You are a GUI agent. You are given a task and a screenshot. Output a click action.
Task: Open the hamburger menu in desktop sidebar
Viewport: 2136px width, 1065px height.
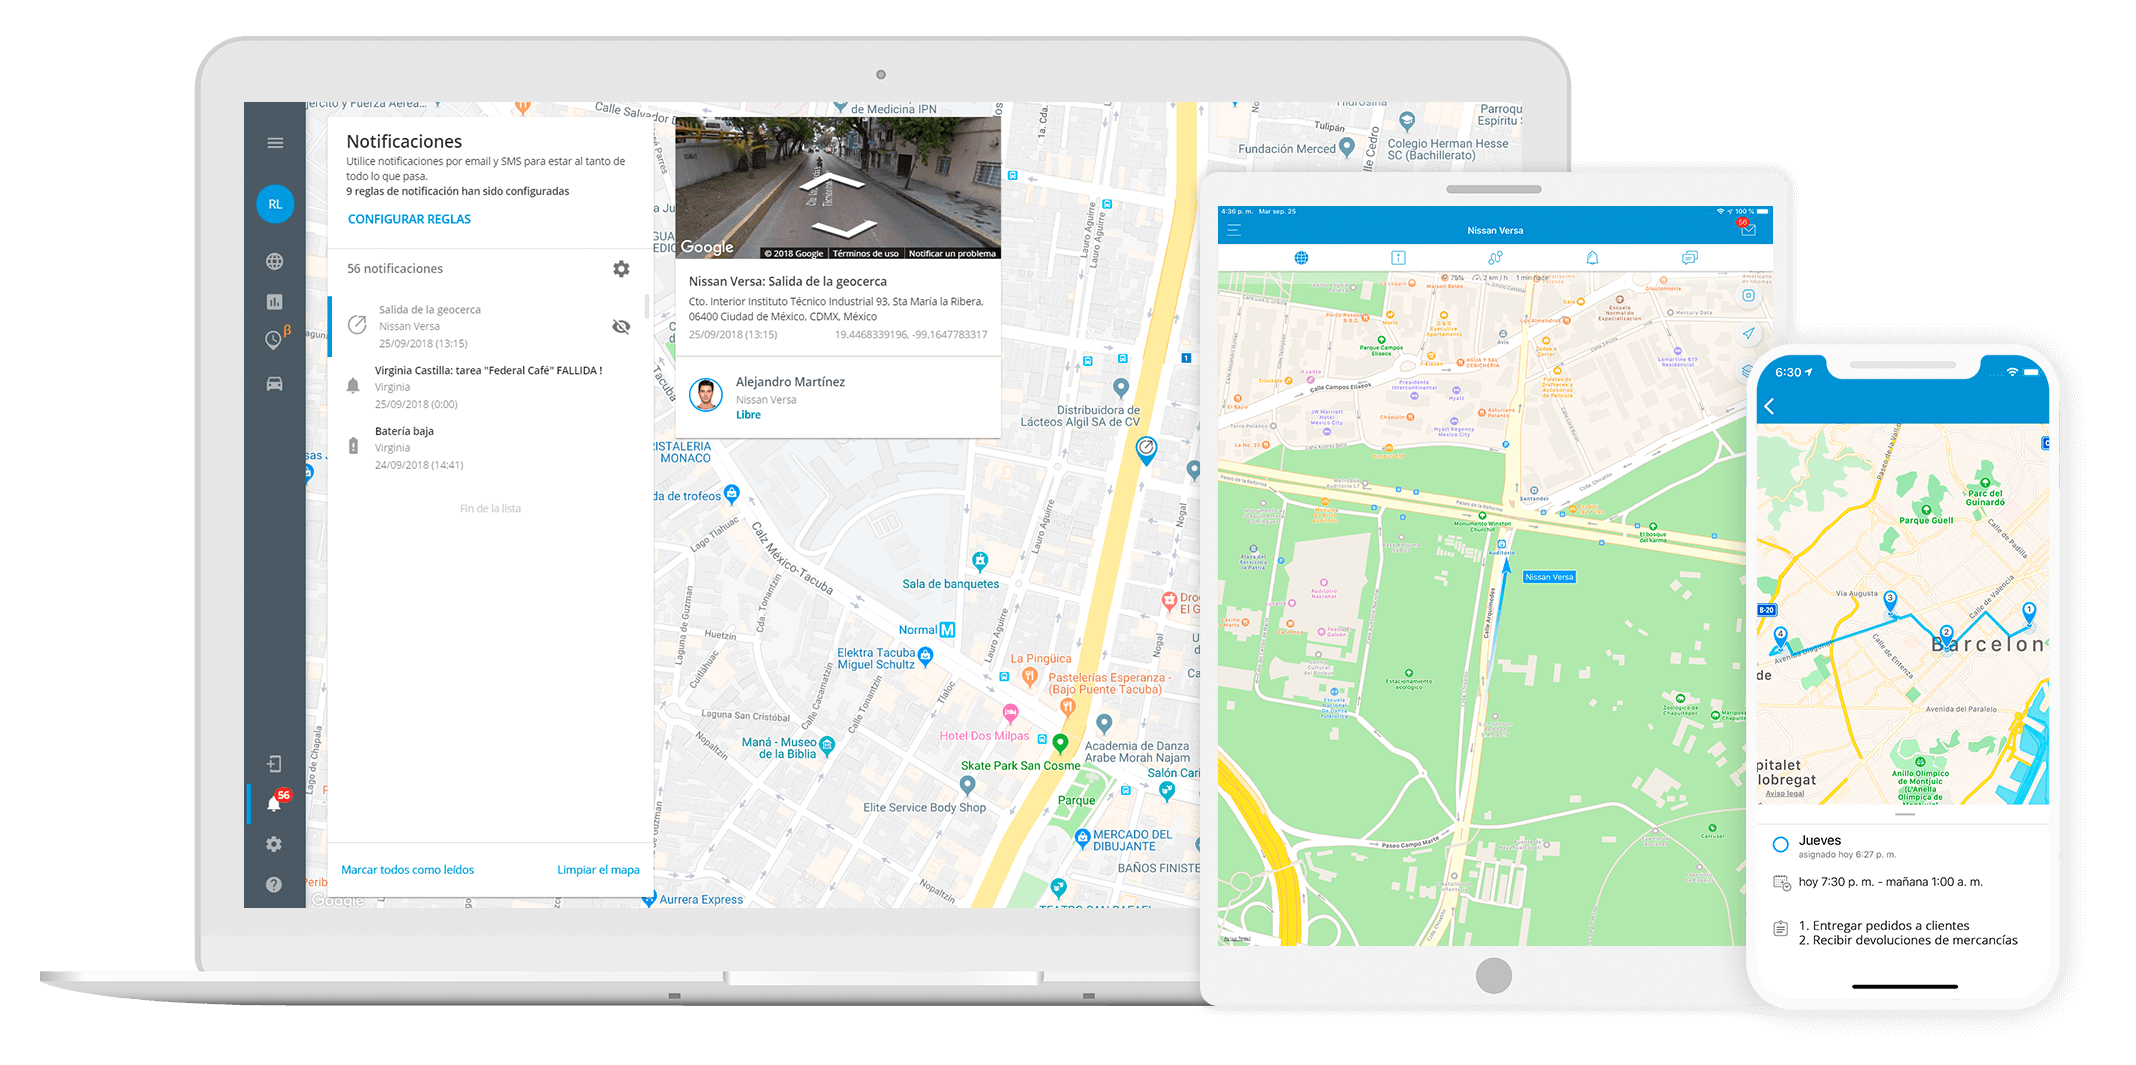(x=275, y=143)
